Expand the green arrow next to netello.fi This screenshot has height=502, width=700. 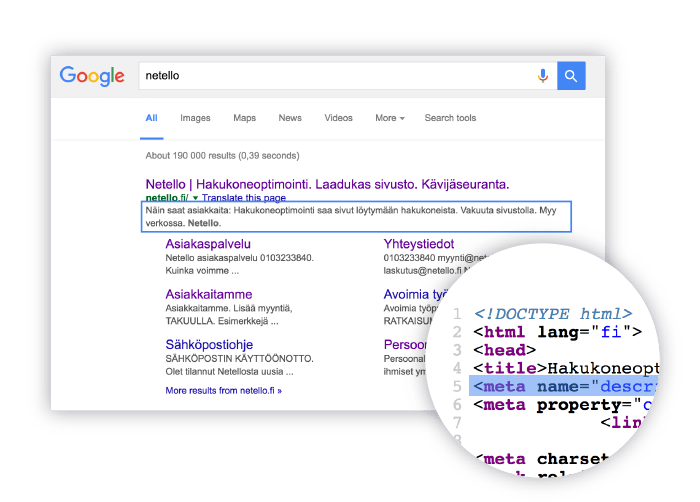point(195,198)
